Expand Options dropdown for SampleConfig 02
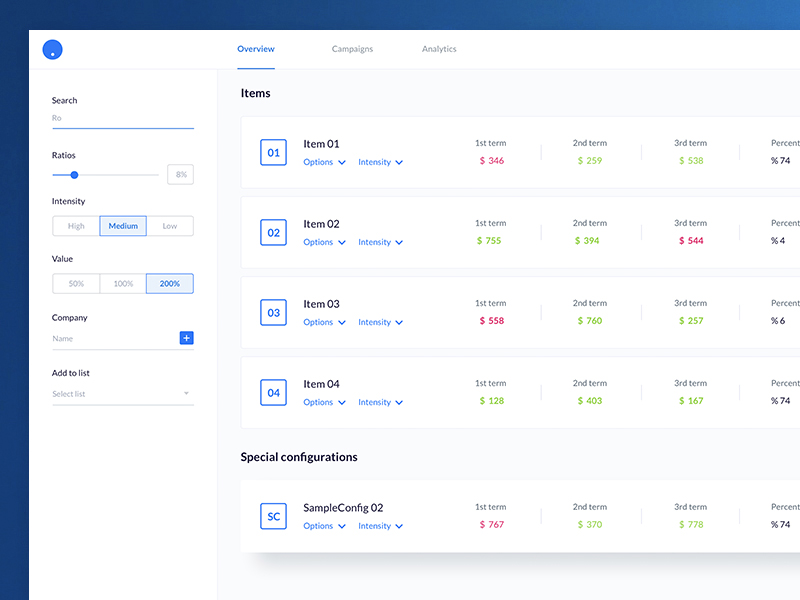 point(324,526)
